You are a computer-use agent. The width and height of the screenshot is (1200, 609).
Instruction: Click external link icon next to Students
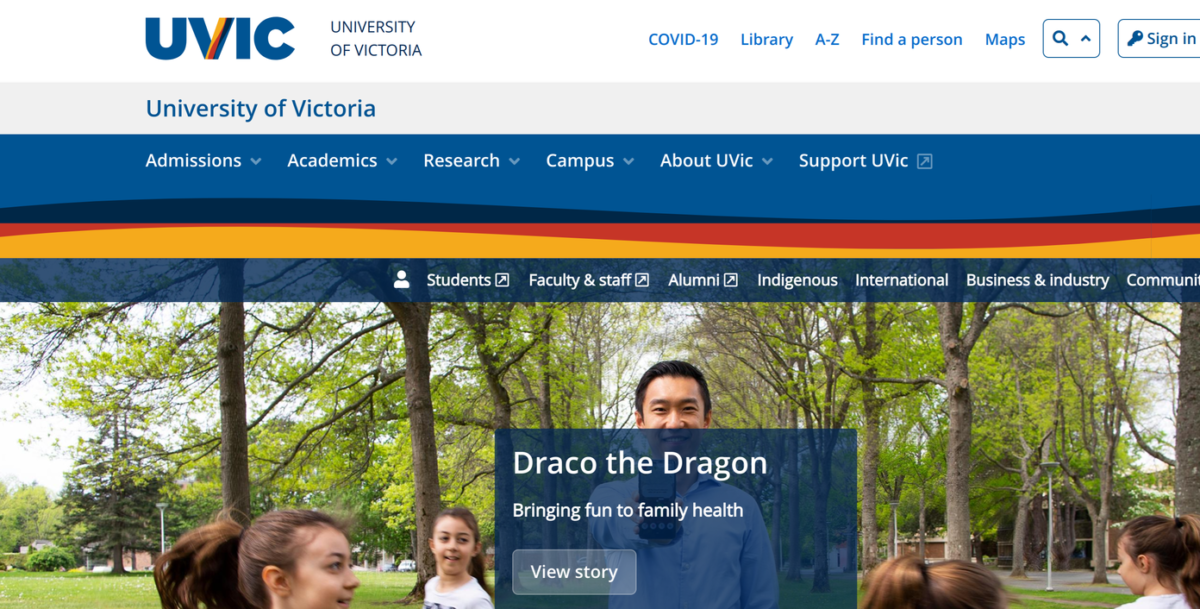[502, 280]
